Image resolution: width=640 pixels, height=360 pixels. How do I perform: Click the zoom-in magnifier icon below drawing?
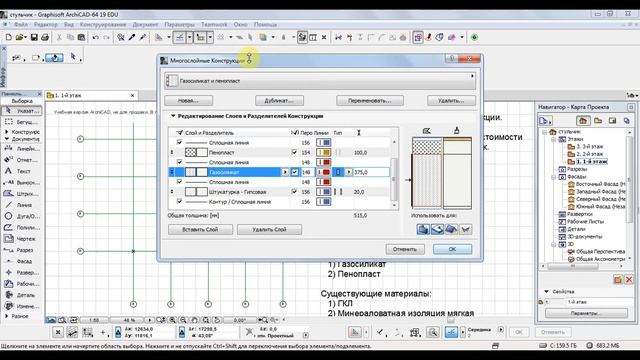pyautogui.click(x=173, y=320)
